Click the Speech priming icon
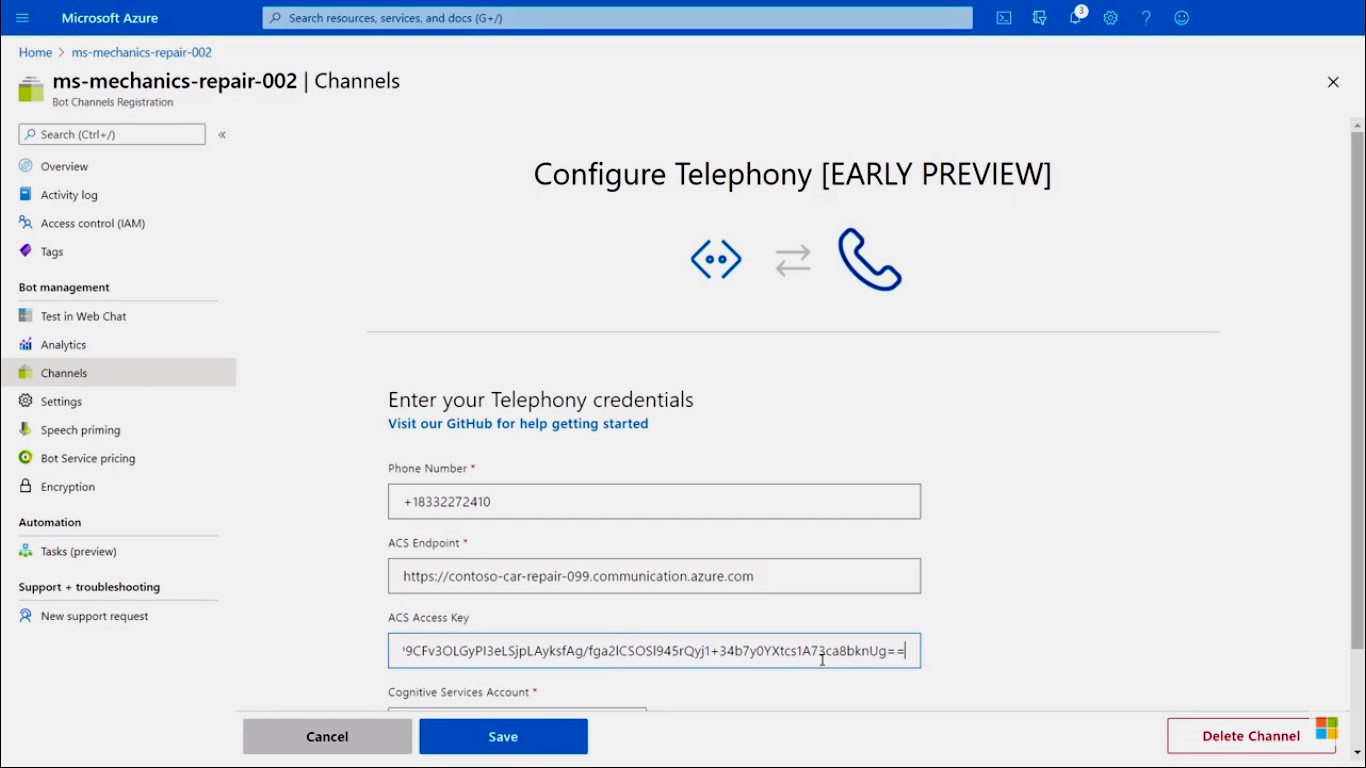The width and height of the screenshot is (1366, 768). pyautogui.click(x=26, y=429)
